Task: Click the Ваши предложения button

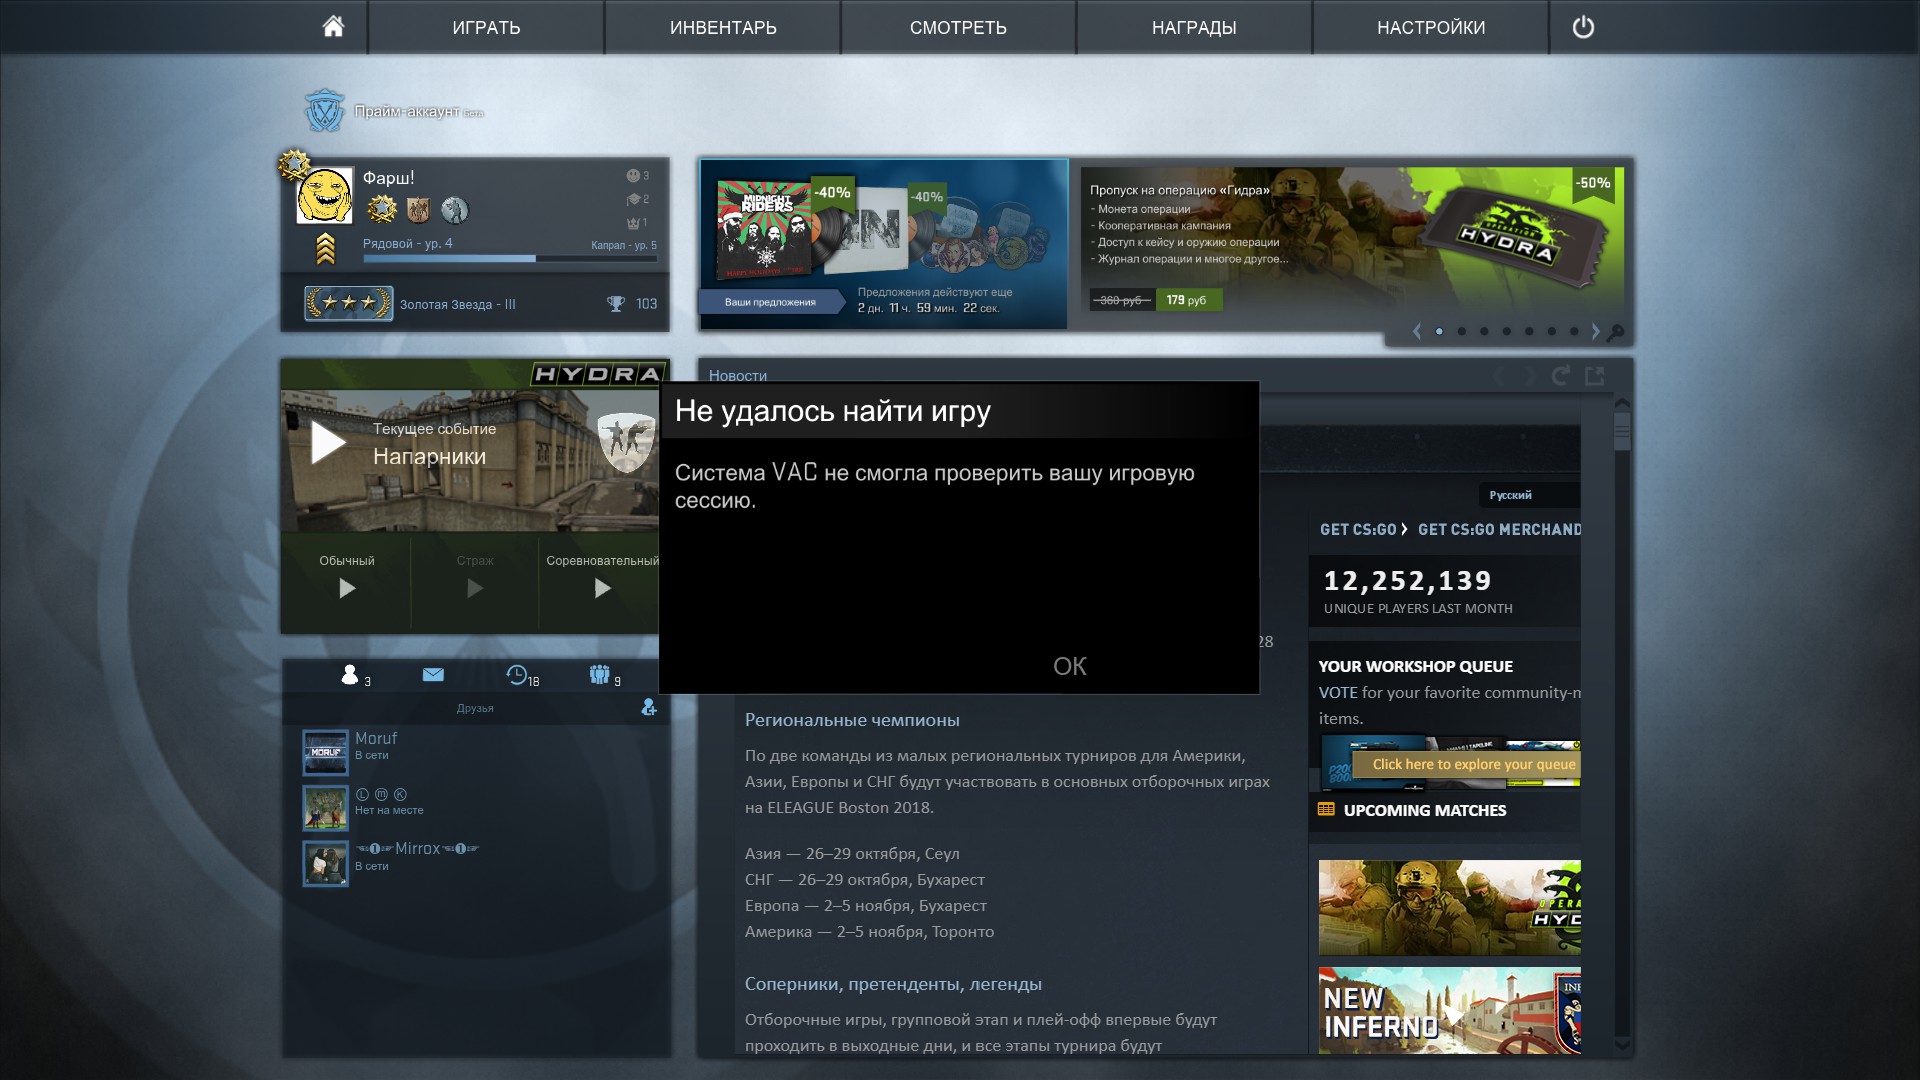Action: point(771,302)
